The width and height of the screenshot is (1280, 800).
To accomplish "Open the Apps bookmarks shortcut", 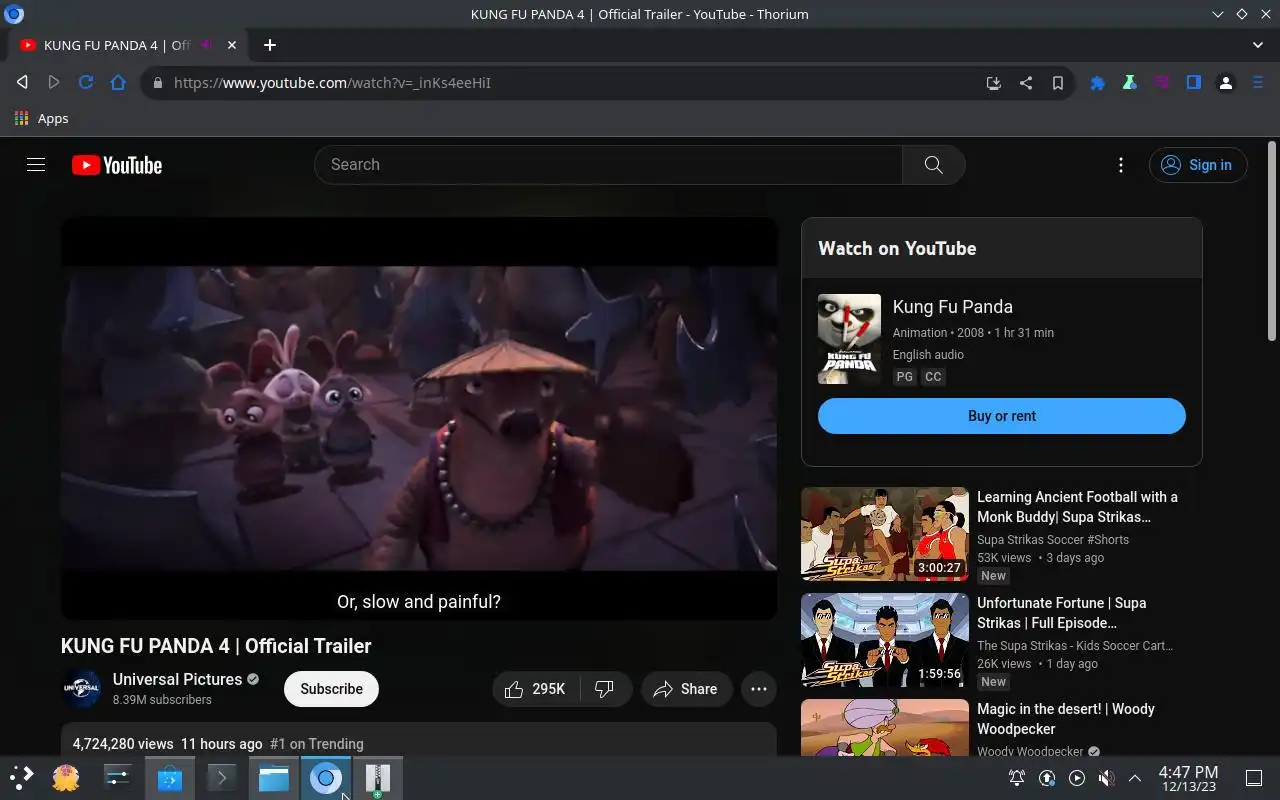I will coord(41,118).
